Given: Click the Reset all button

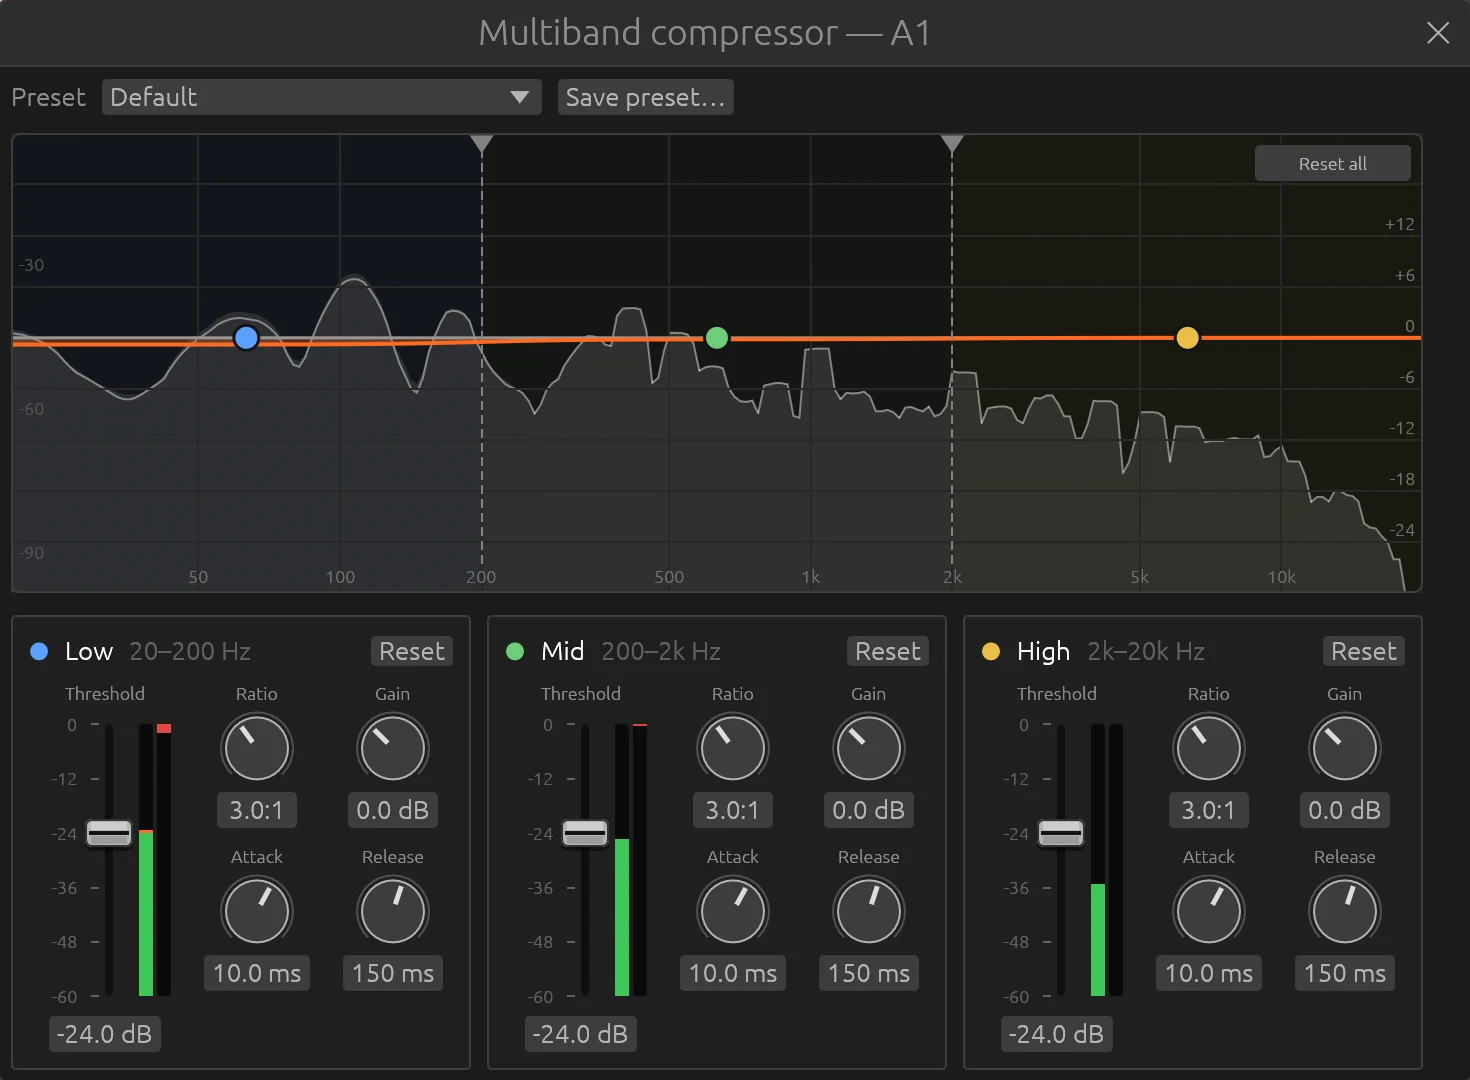Looking at the screenshot, I should tap(1332, 163).
